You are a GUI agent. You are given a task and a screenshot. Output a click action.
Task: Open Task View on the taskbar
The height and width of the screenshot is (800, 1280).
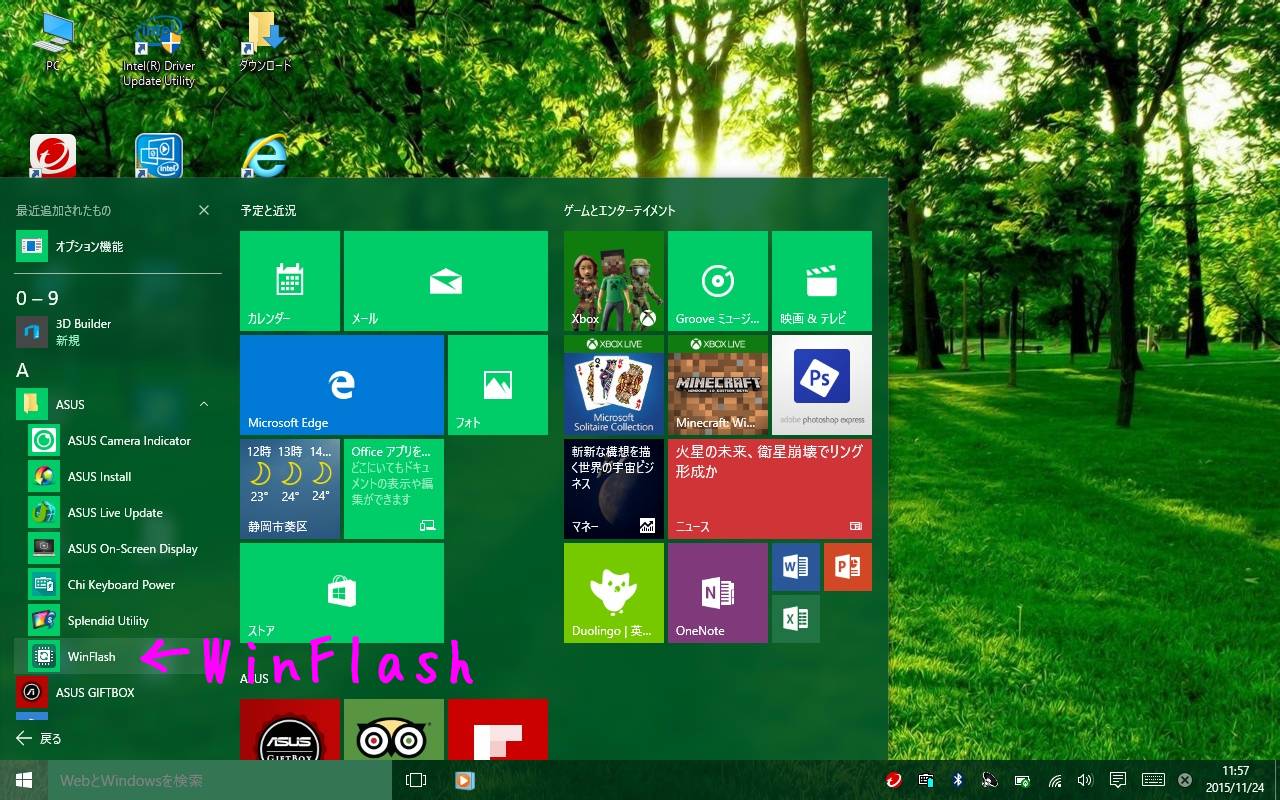click(416, 780)
